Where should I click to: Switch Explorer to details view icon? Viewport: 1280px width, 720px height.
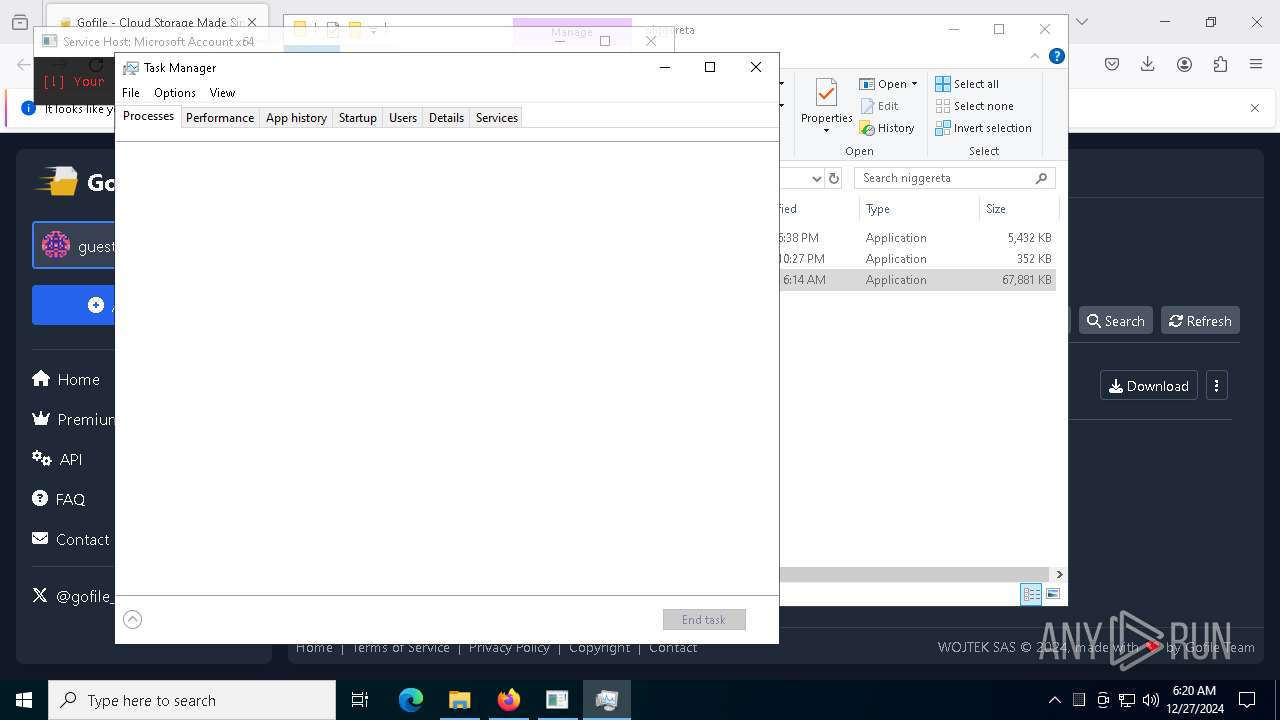point(1031,594)
